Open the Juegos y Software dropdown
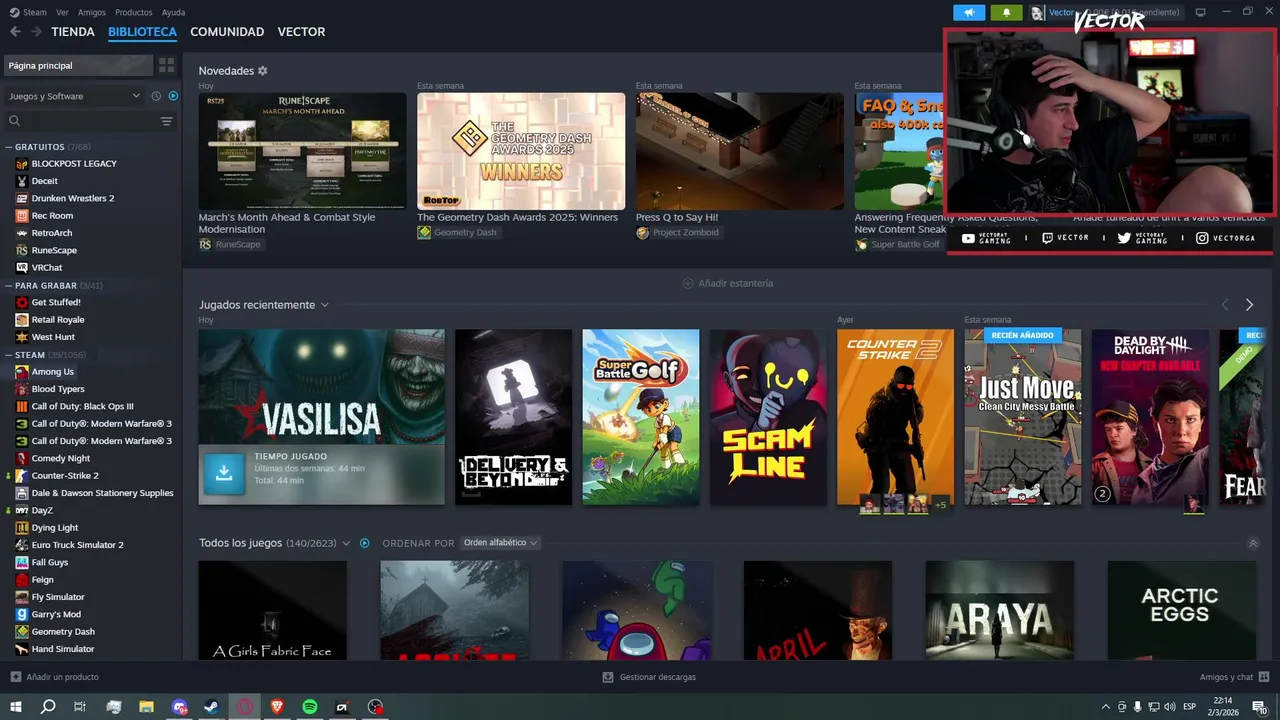 click(74, 96)
